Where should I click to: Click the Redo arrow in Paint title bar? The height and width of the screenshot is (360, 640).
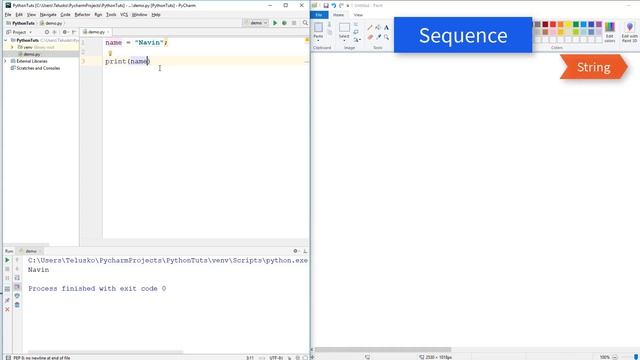coord(341,5)
